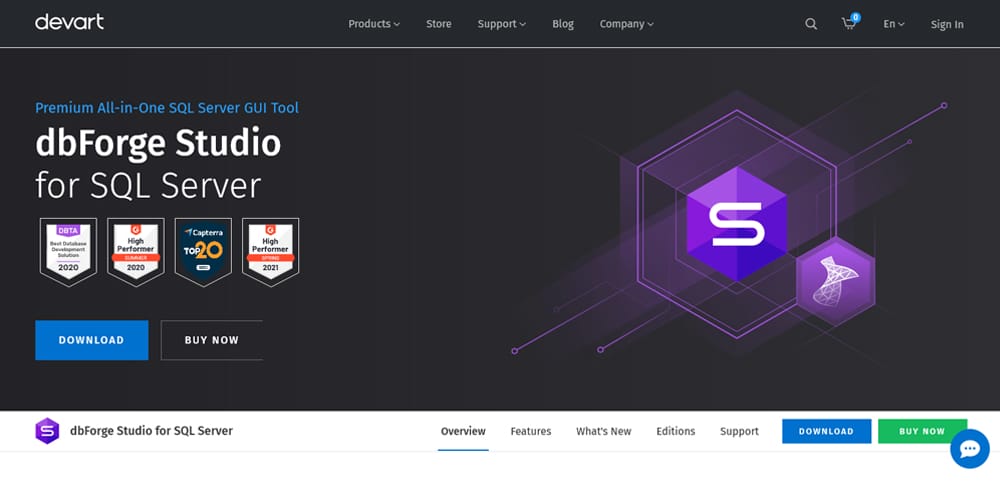Click 'dbForge Studio for SQL Server' bar title
The width and height of the screenshot is (1000, 500).
coord(151,430)
